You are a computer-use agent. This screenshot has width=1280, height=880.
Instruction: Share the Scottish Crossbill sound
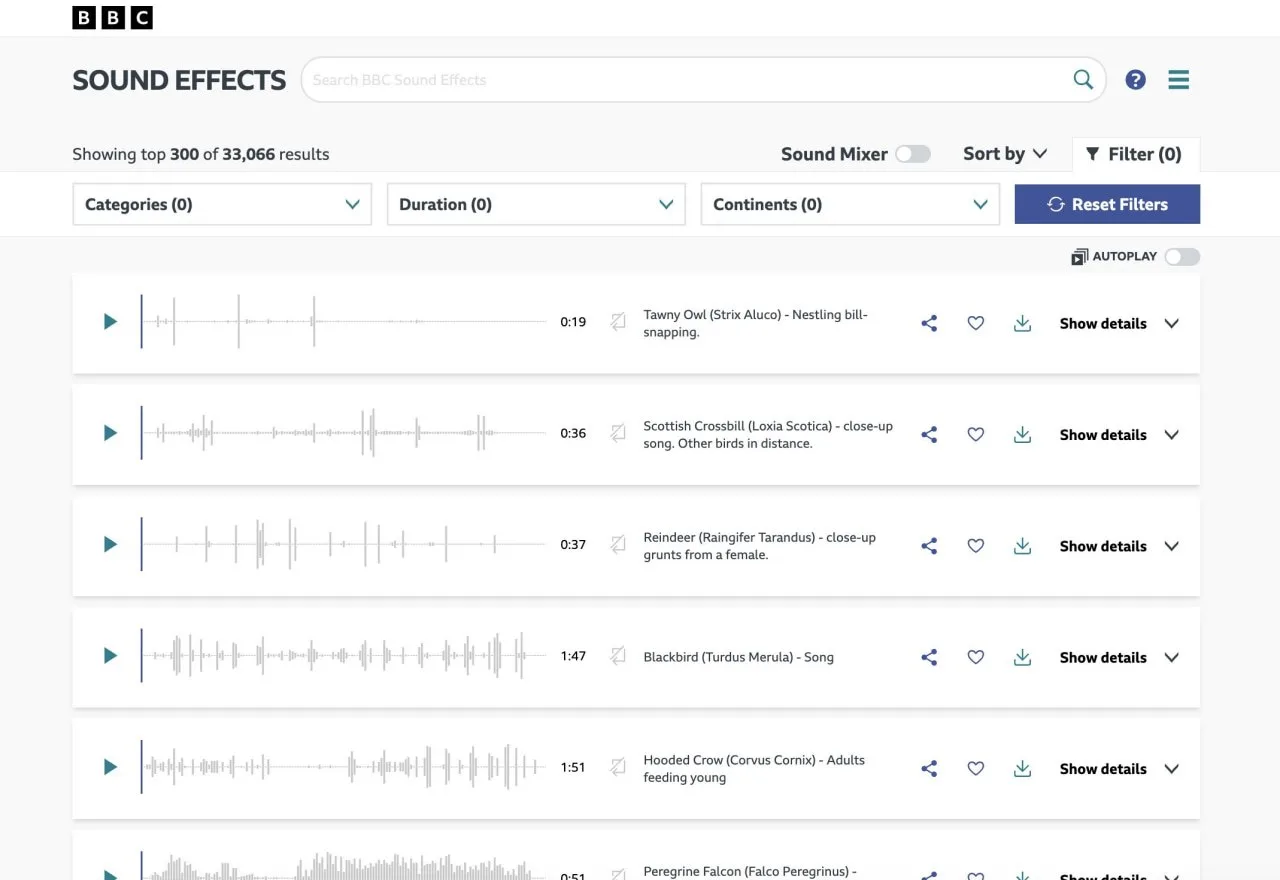tap(929, 434)
